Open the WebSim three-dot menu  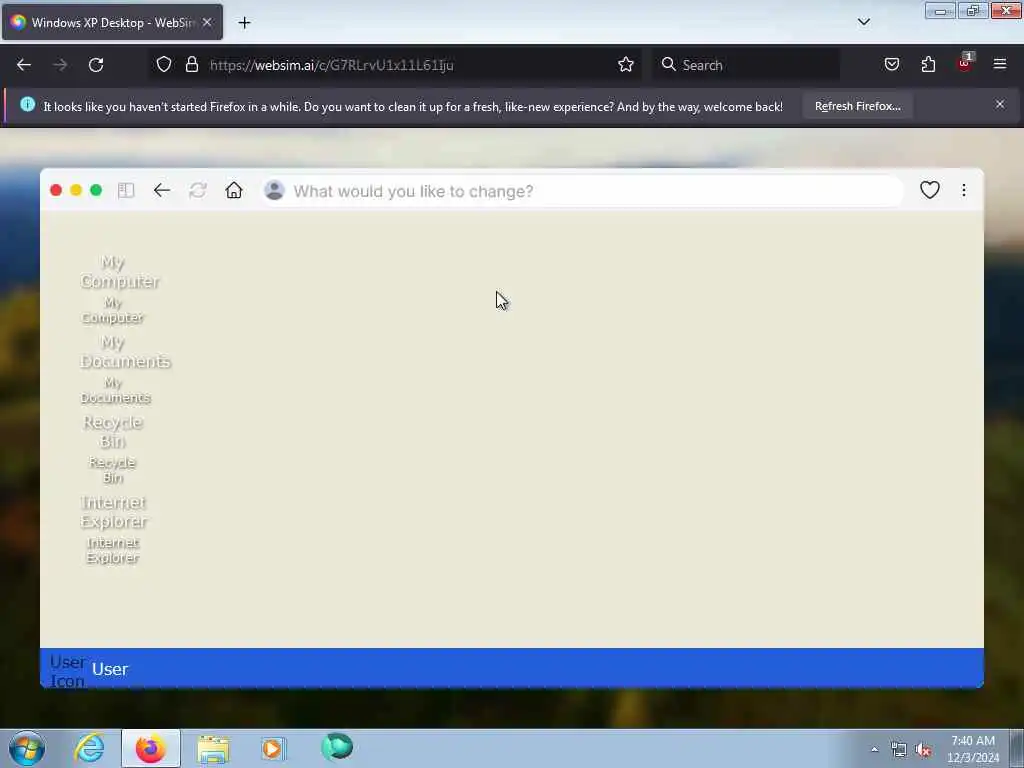pos(963,190)
